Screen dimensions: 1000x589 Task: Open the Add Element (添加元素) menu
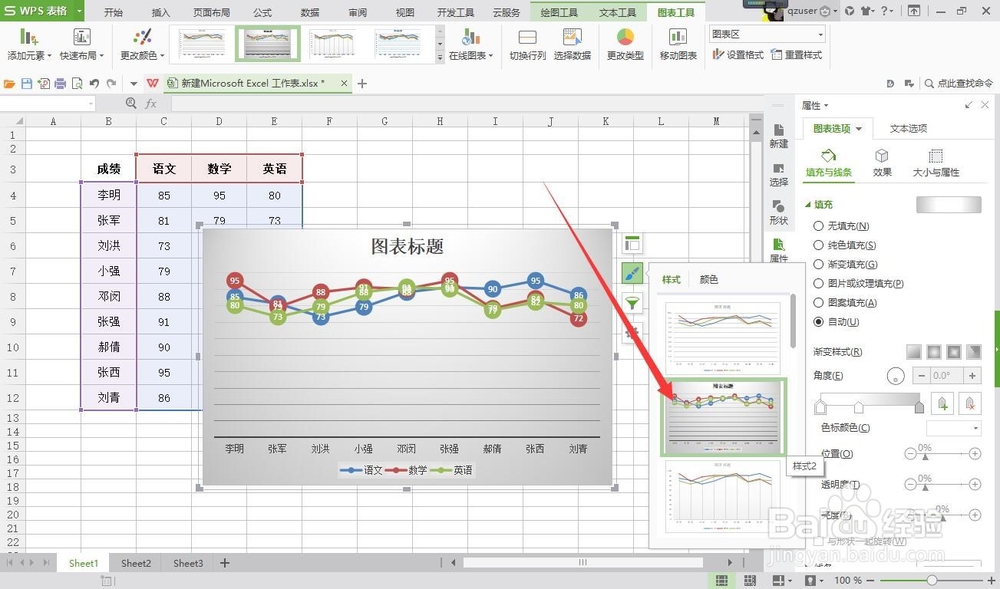(x=29, y=44)
